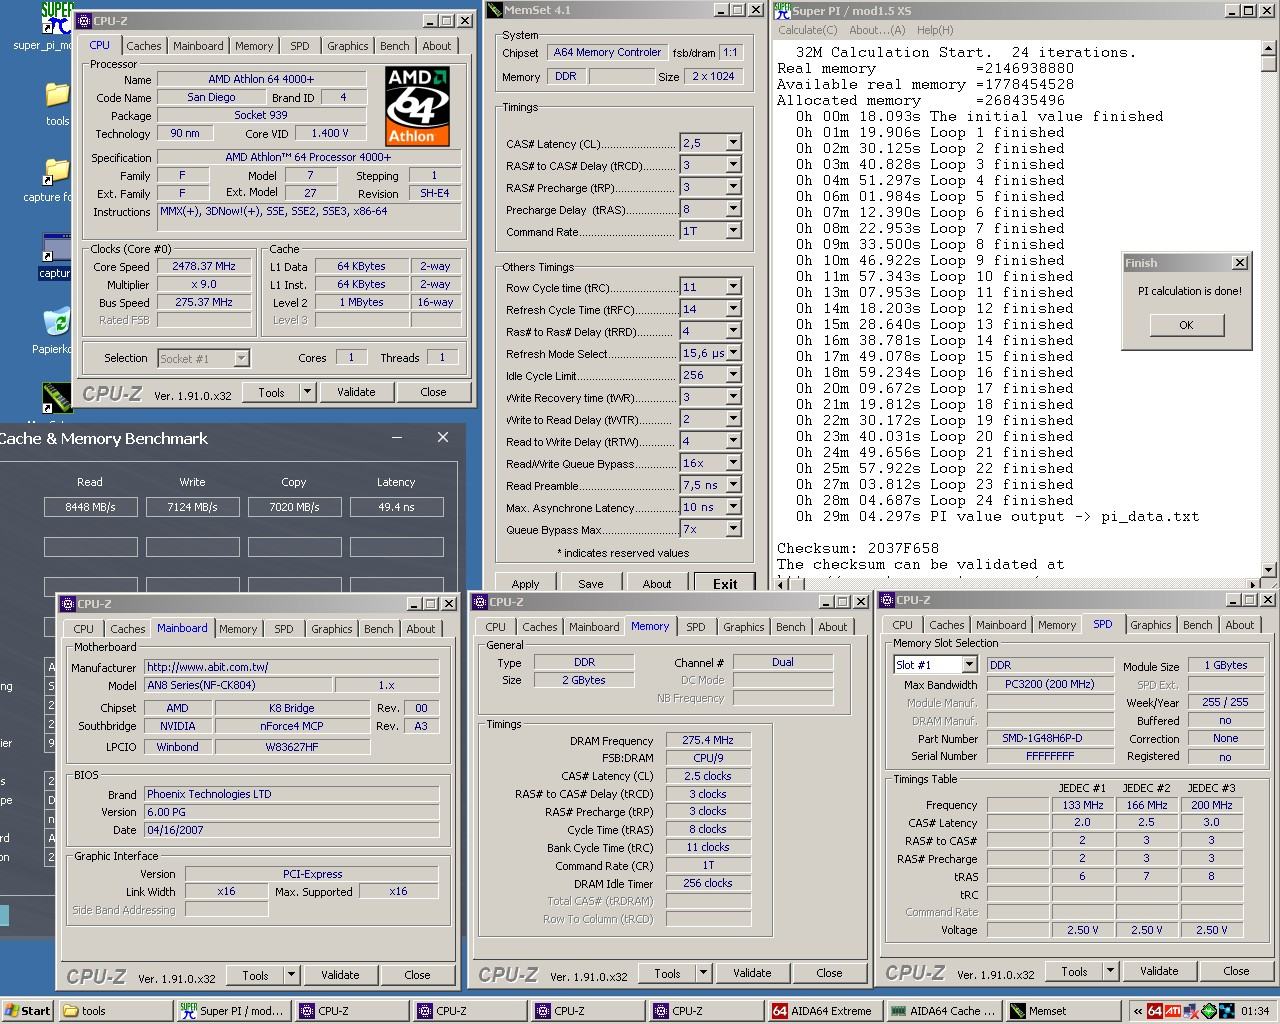Image resolution: width=1280 pixels, height=1024 pixels.
Task: Click the AIDA64 tray icon
Action: 1154,1011
